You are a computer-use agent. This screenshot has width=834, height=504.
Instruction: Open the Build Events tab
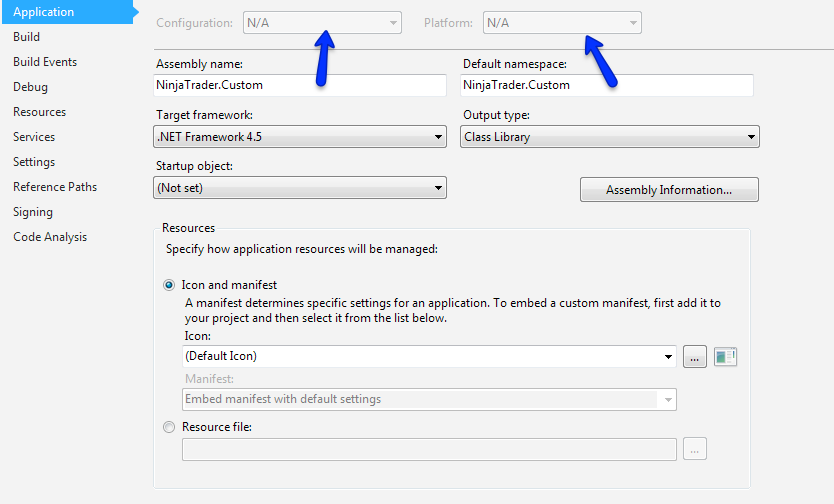45,62
